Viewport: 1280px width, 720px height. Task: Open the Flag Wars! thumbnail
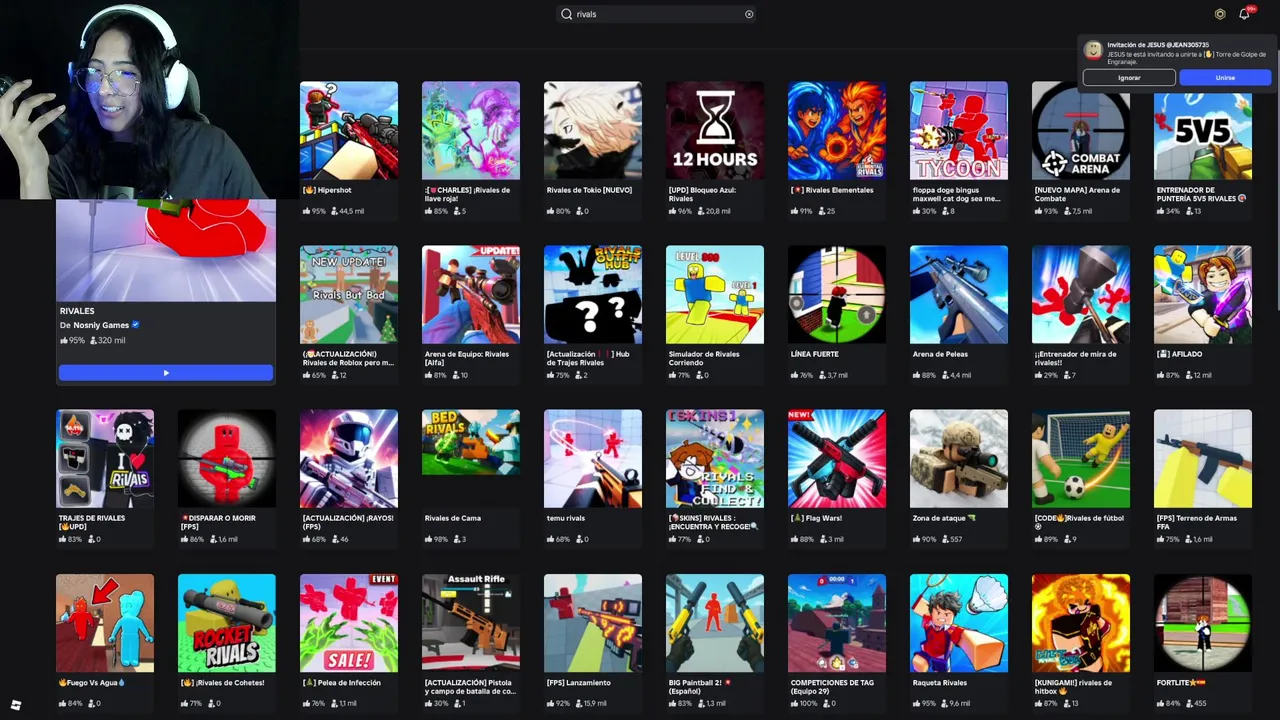coord(837,459)
